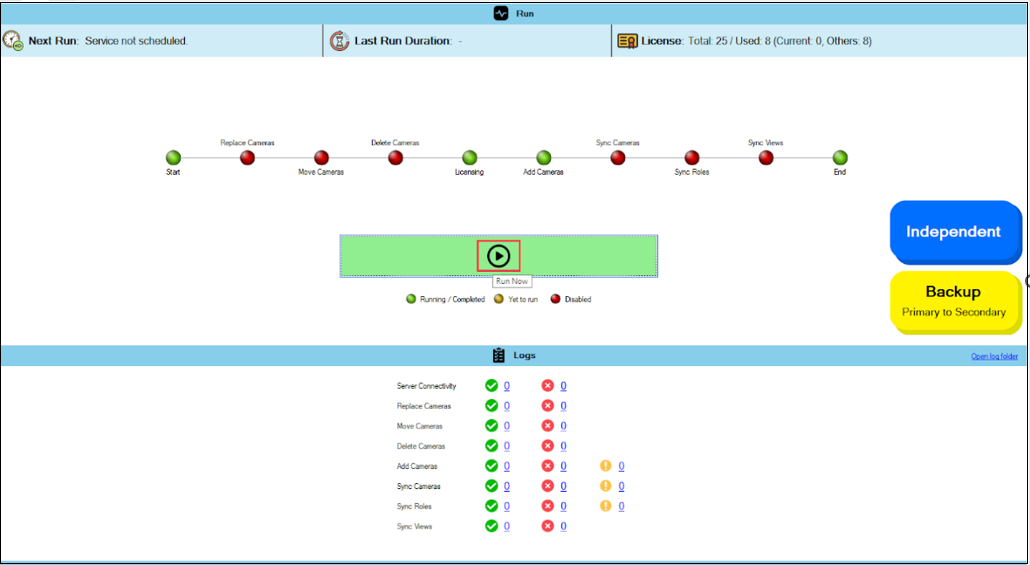The width and height of the screenshot is (1030, 565).
Task: Click the Sync Cameras yellow warning icon
Action: [605, 486]
